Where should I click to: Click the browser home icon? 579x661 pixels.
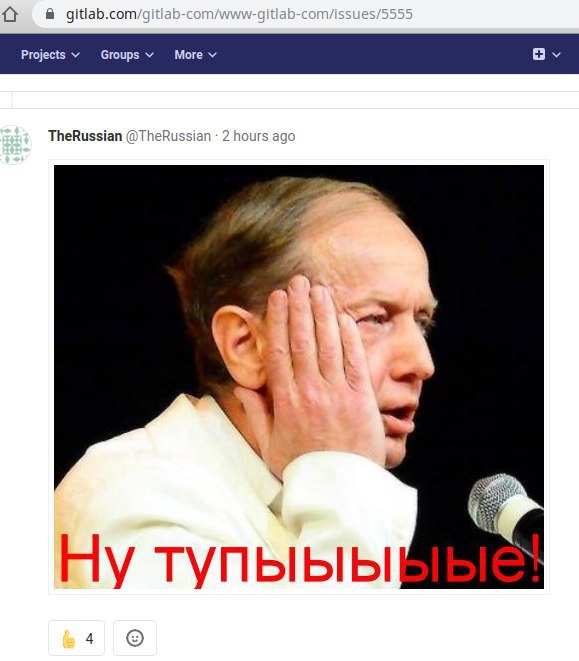tap(10, 14)
